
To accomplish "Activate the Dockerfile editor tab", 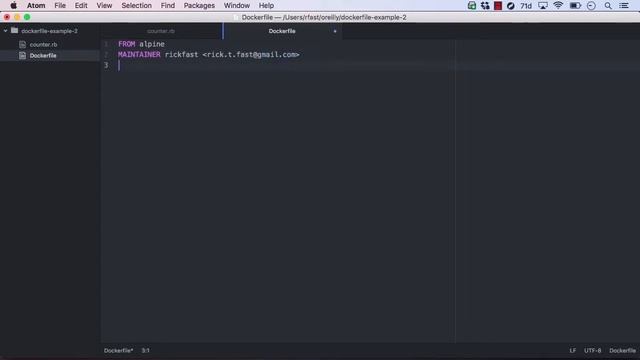I will tap(282, 31).
